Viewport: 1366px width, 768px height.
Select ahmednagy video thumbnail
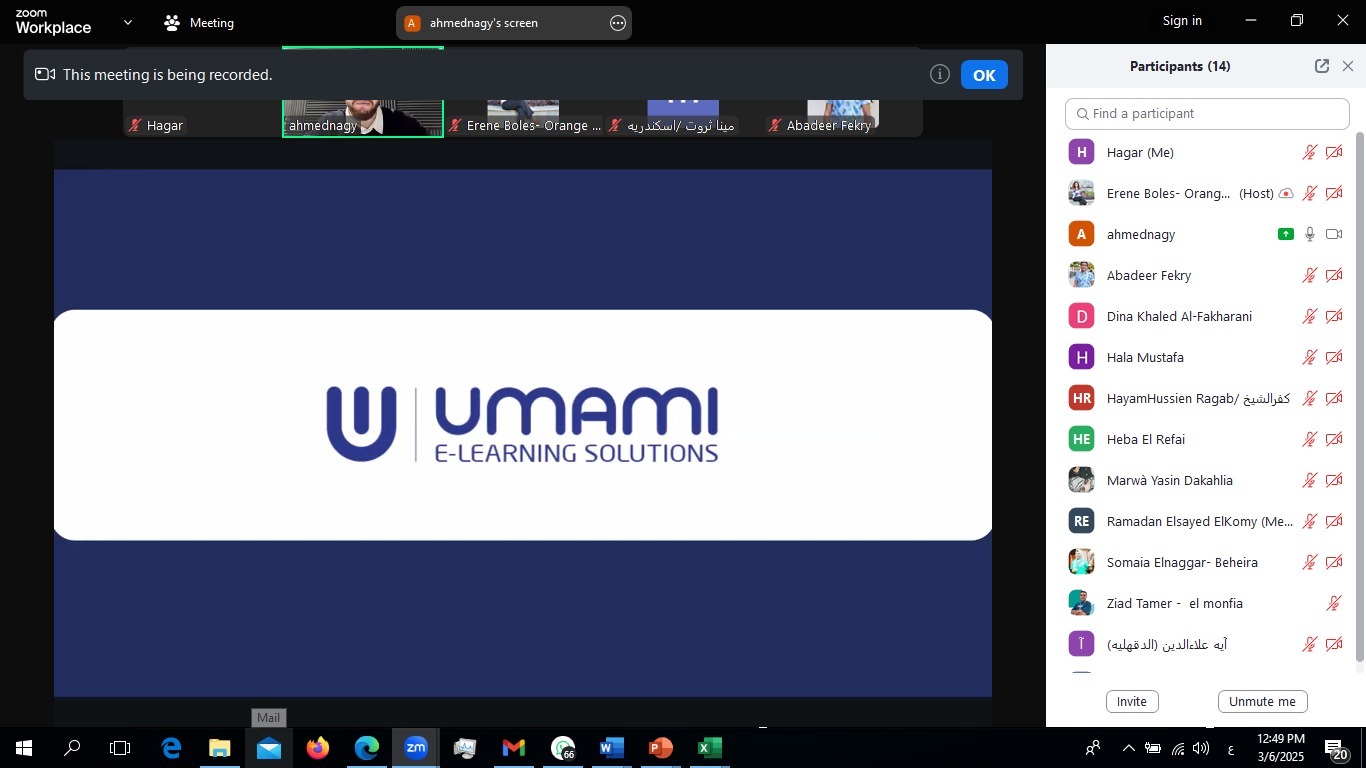(x=363, y=92)
